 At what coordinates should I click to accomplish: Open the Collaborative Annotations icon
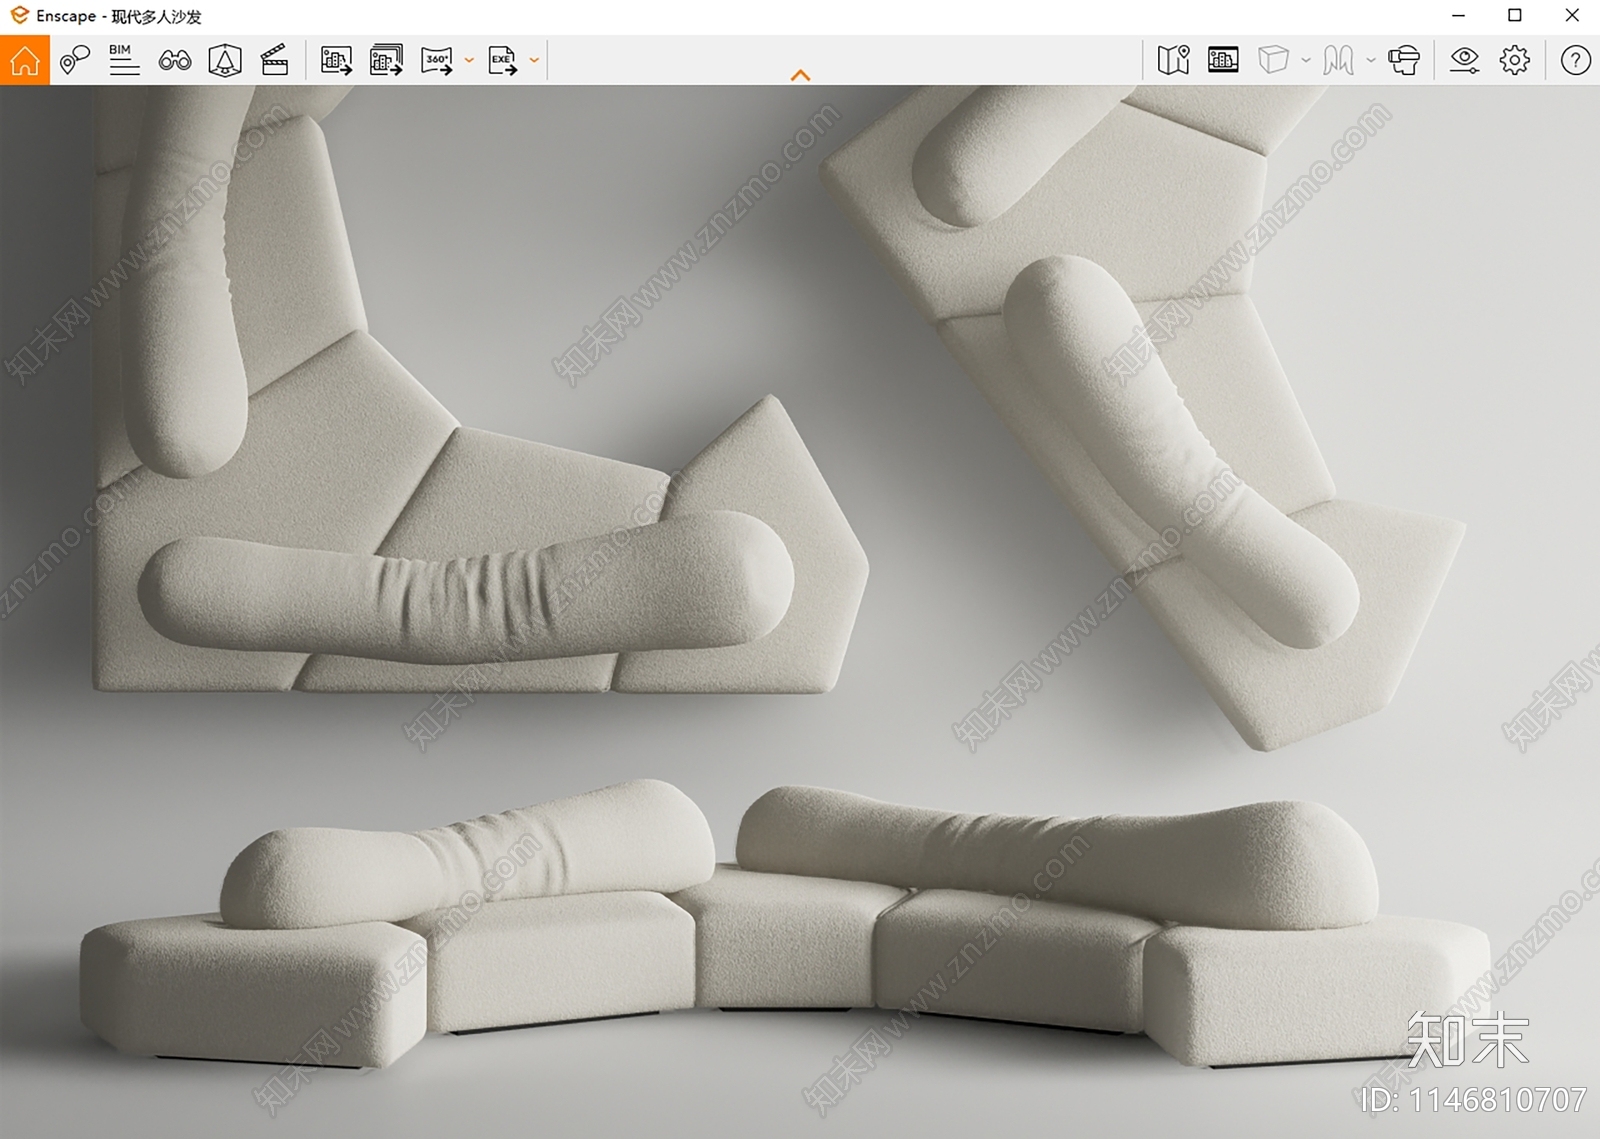coord(75,60)
